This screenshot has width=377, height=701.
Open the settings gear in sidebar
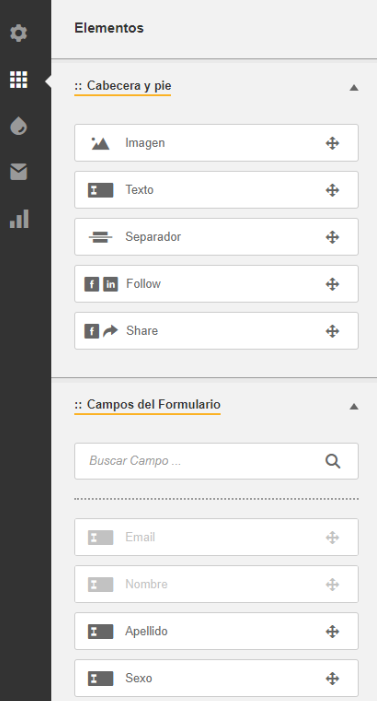[18, 33]
